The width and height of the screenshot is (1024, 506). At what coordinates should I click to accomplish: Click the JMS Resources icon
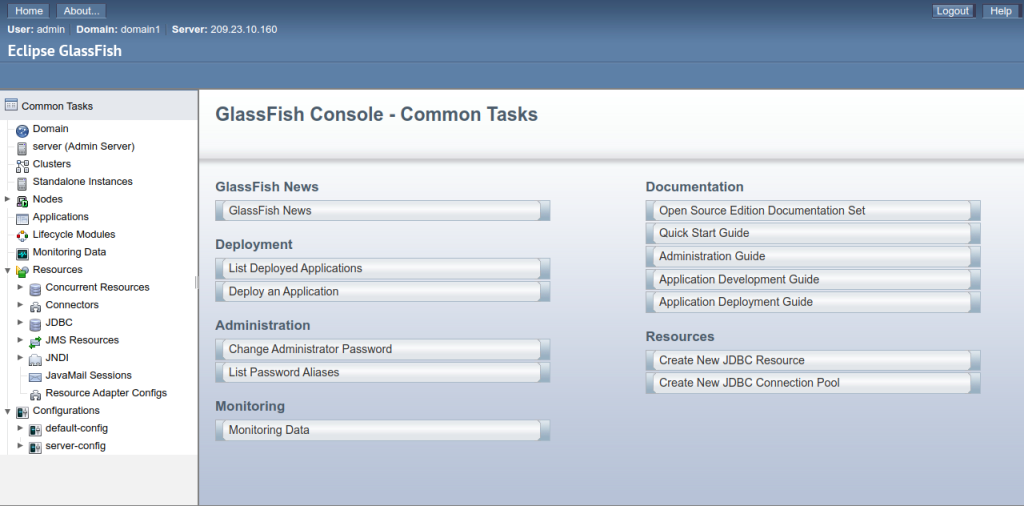pos(35,341)
